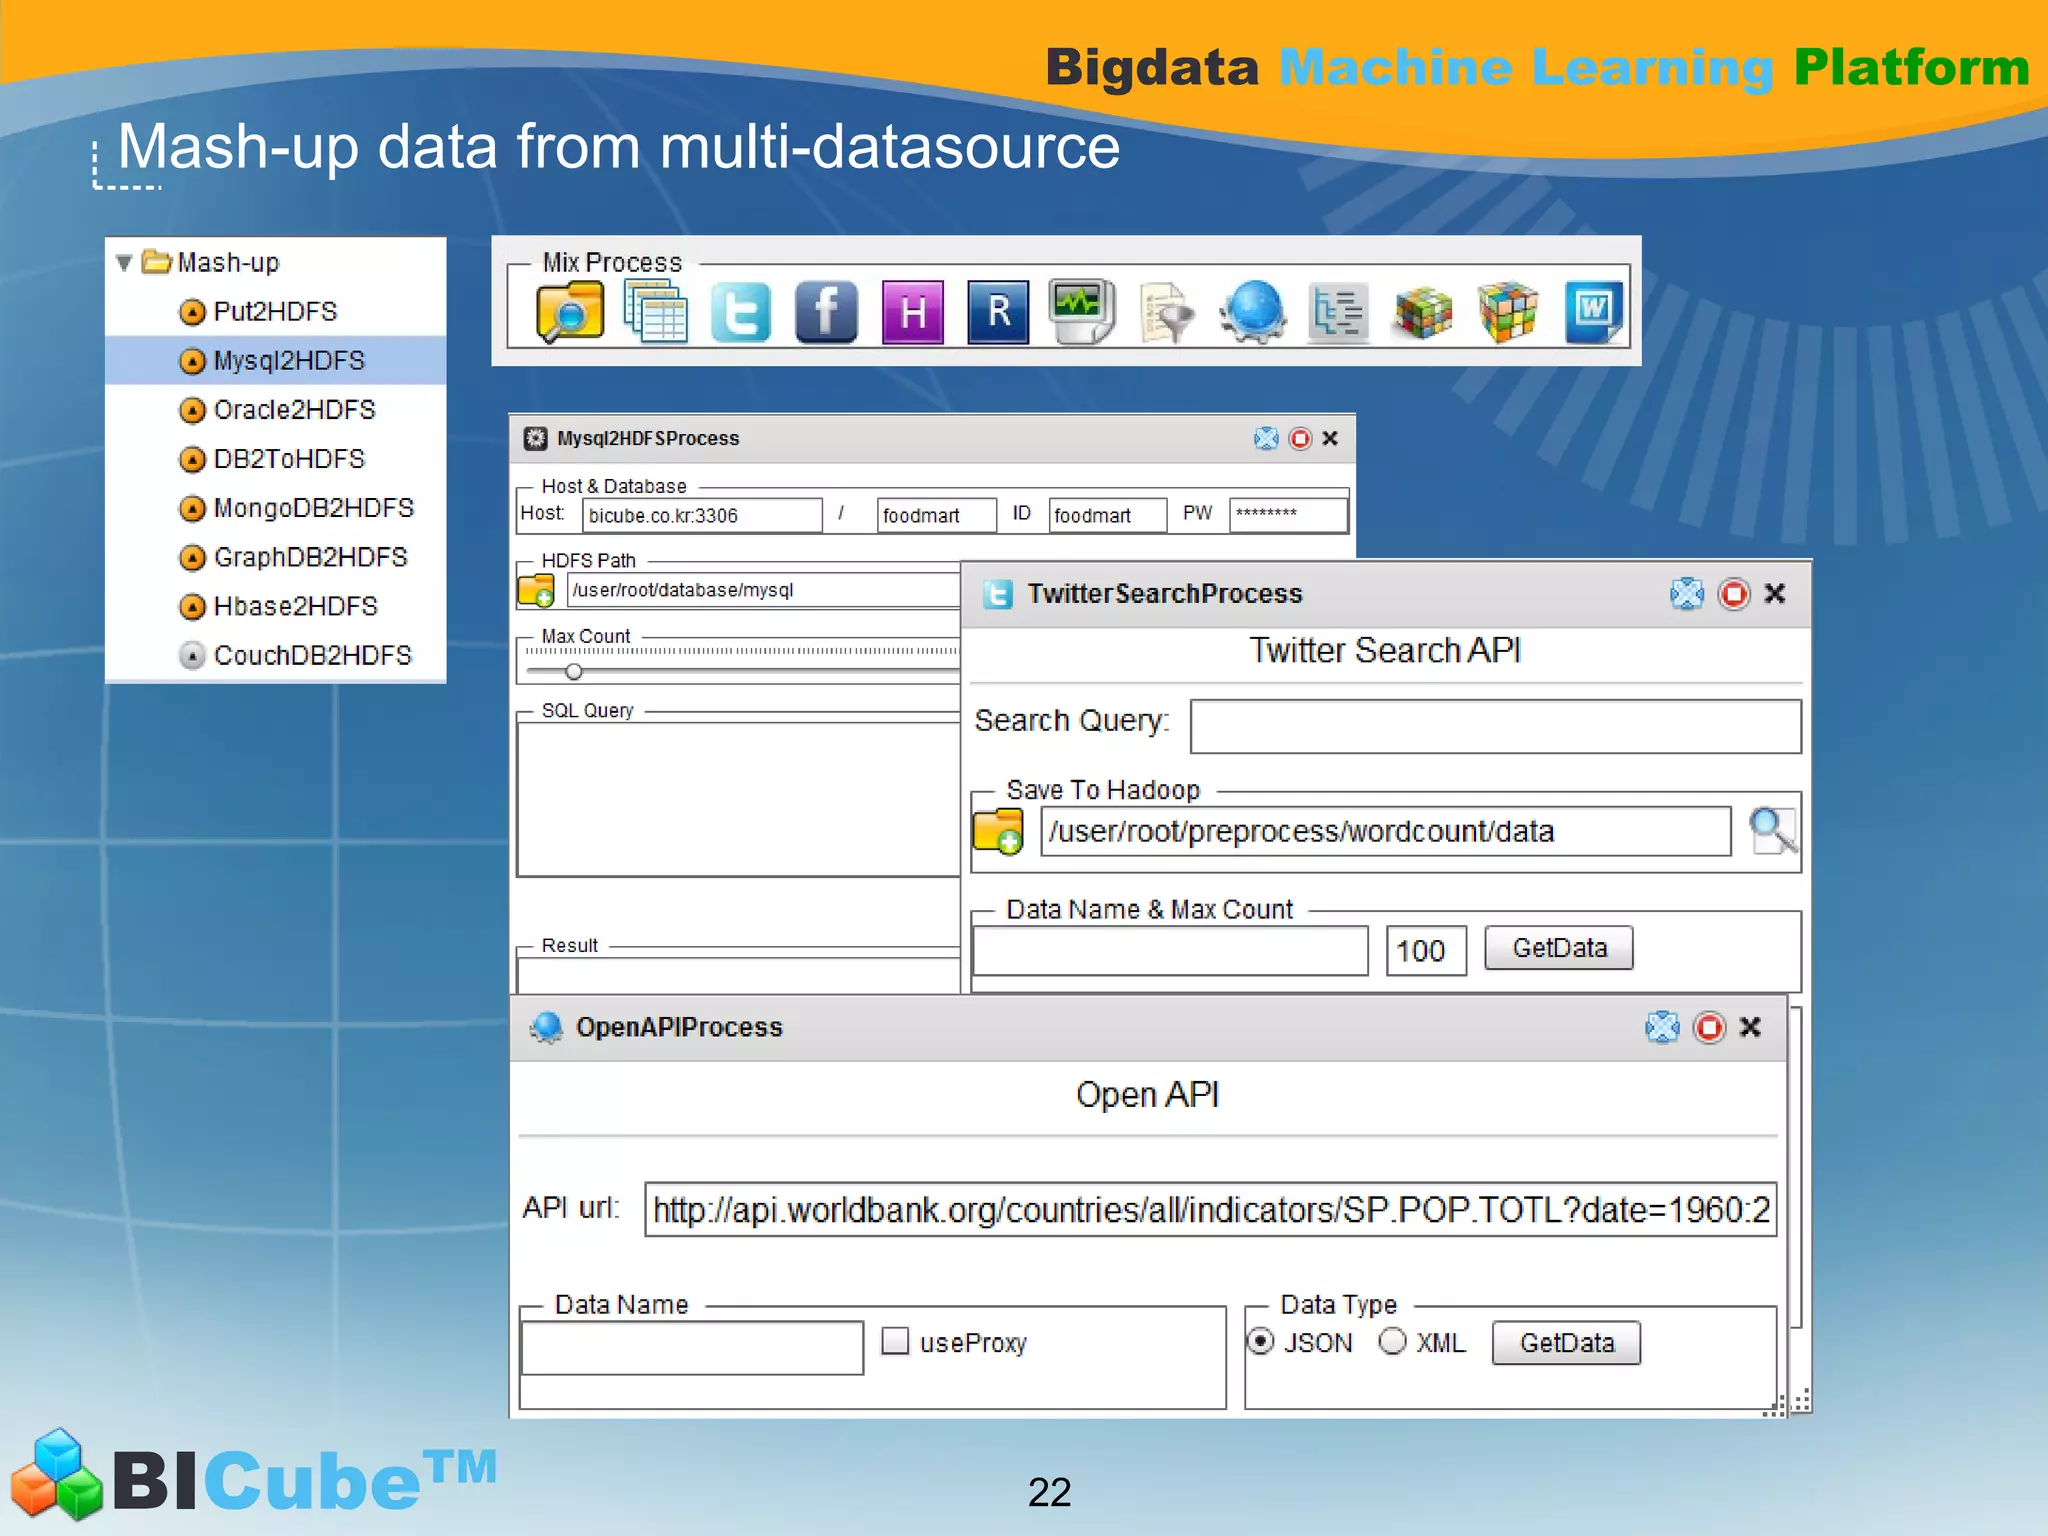The width and height of the screenshot is (2048, 1536).
Task: Click the HDFS Path field /user/root/database/mysql
Action: (764, 590)
